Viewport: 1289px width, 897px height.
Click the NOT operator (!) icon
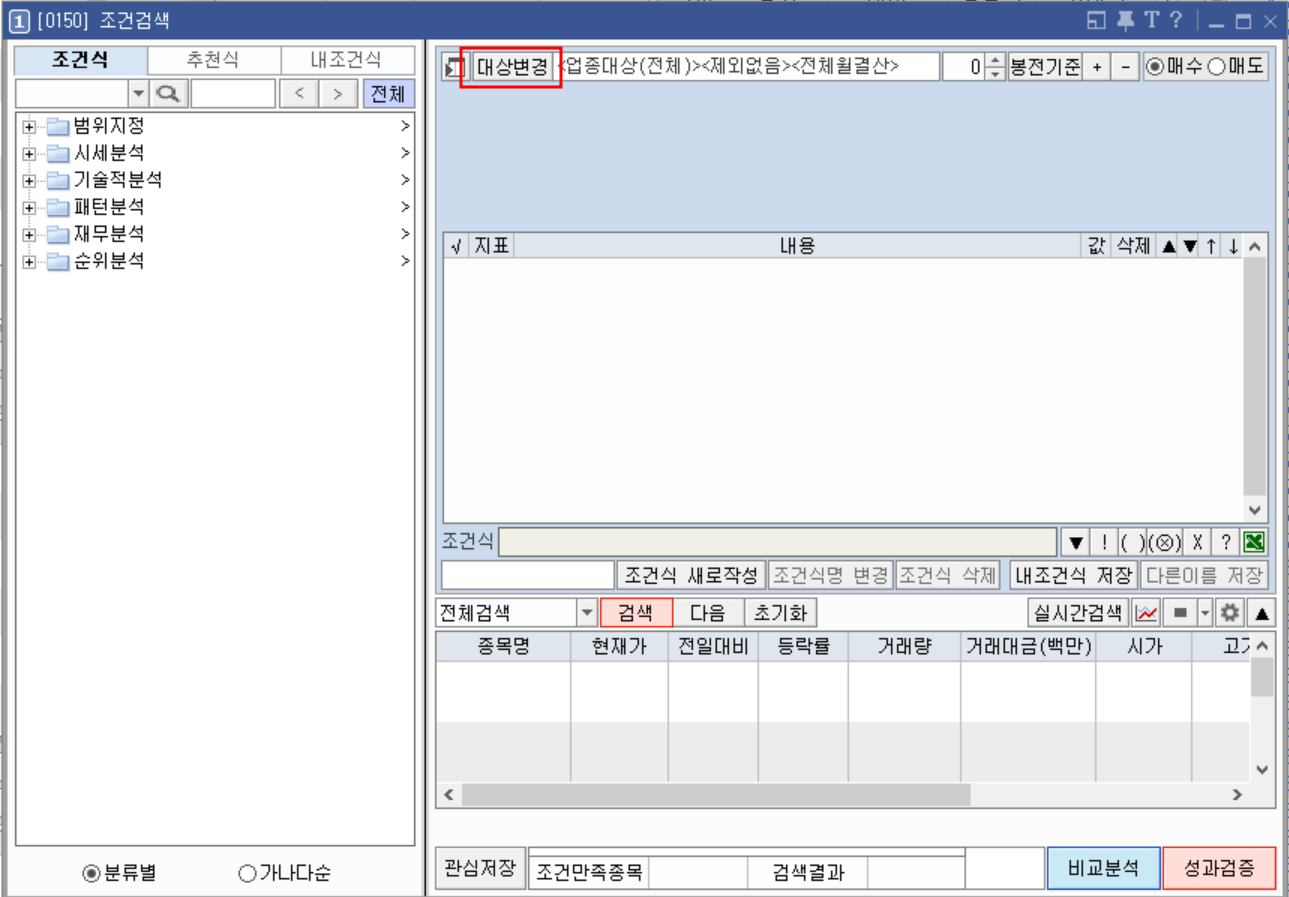[x=1104, y=544]
